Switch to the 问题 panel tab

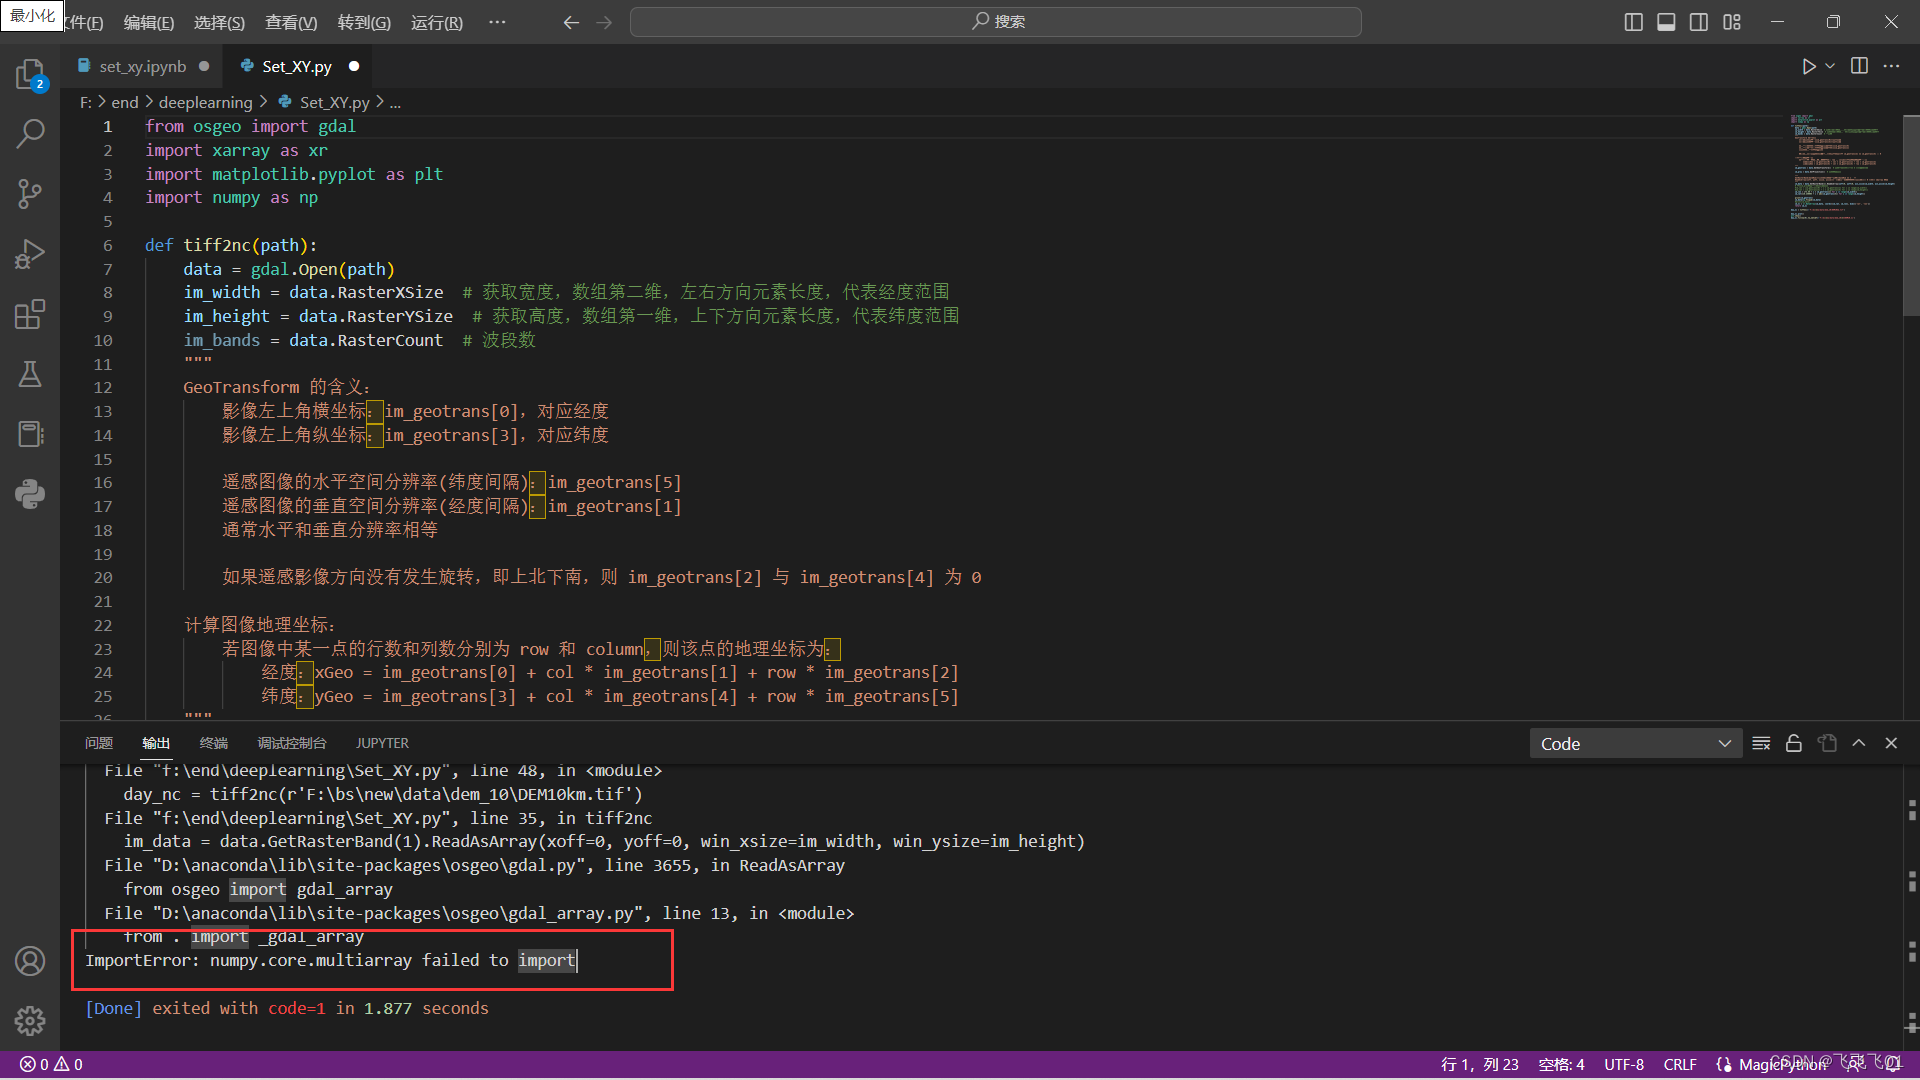99,743
